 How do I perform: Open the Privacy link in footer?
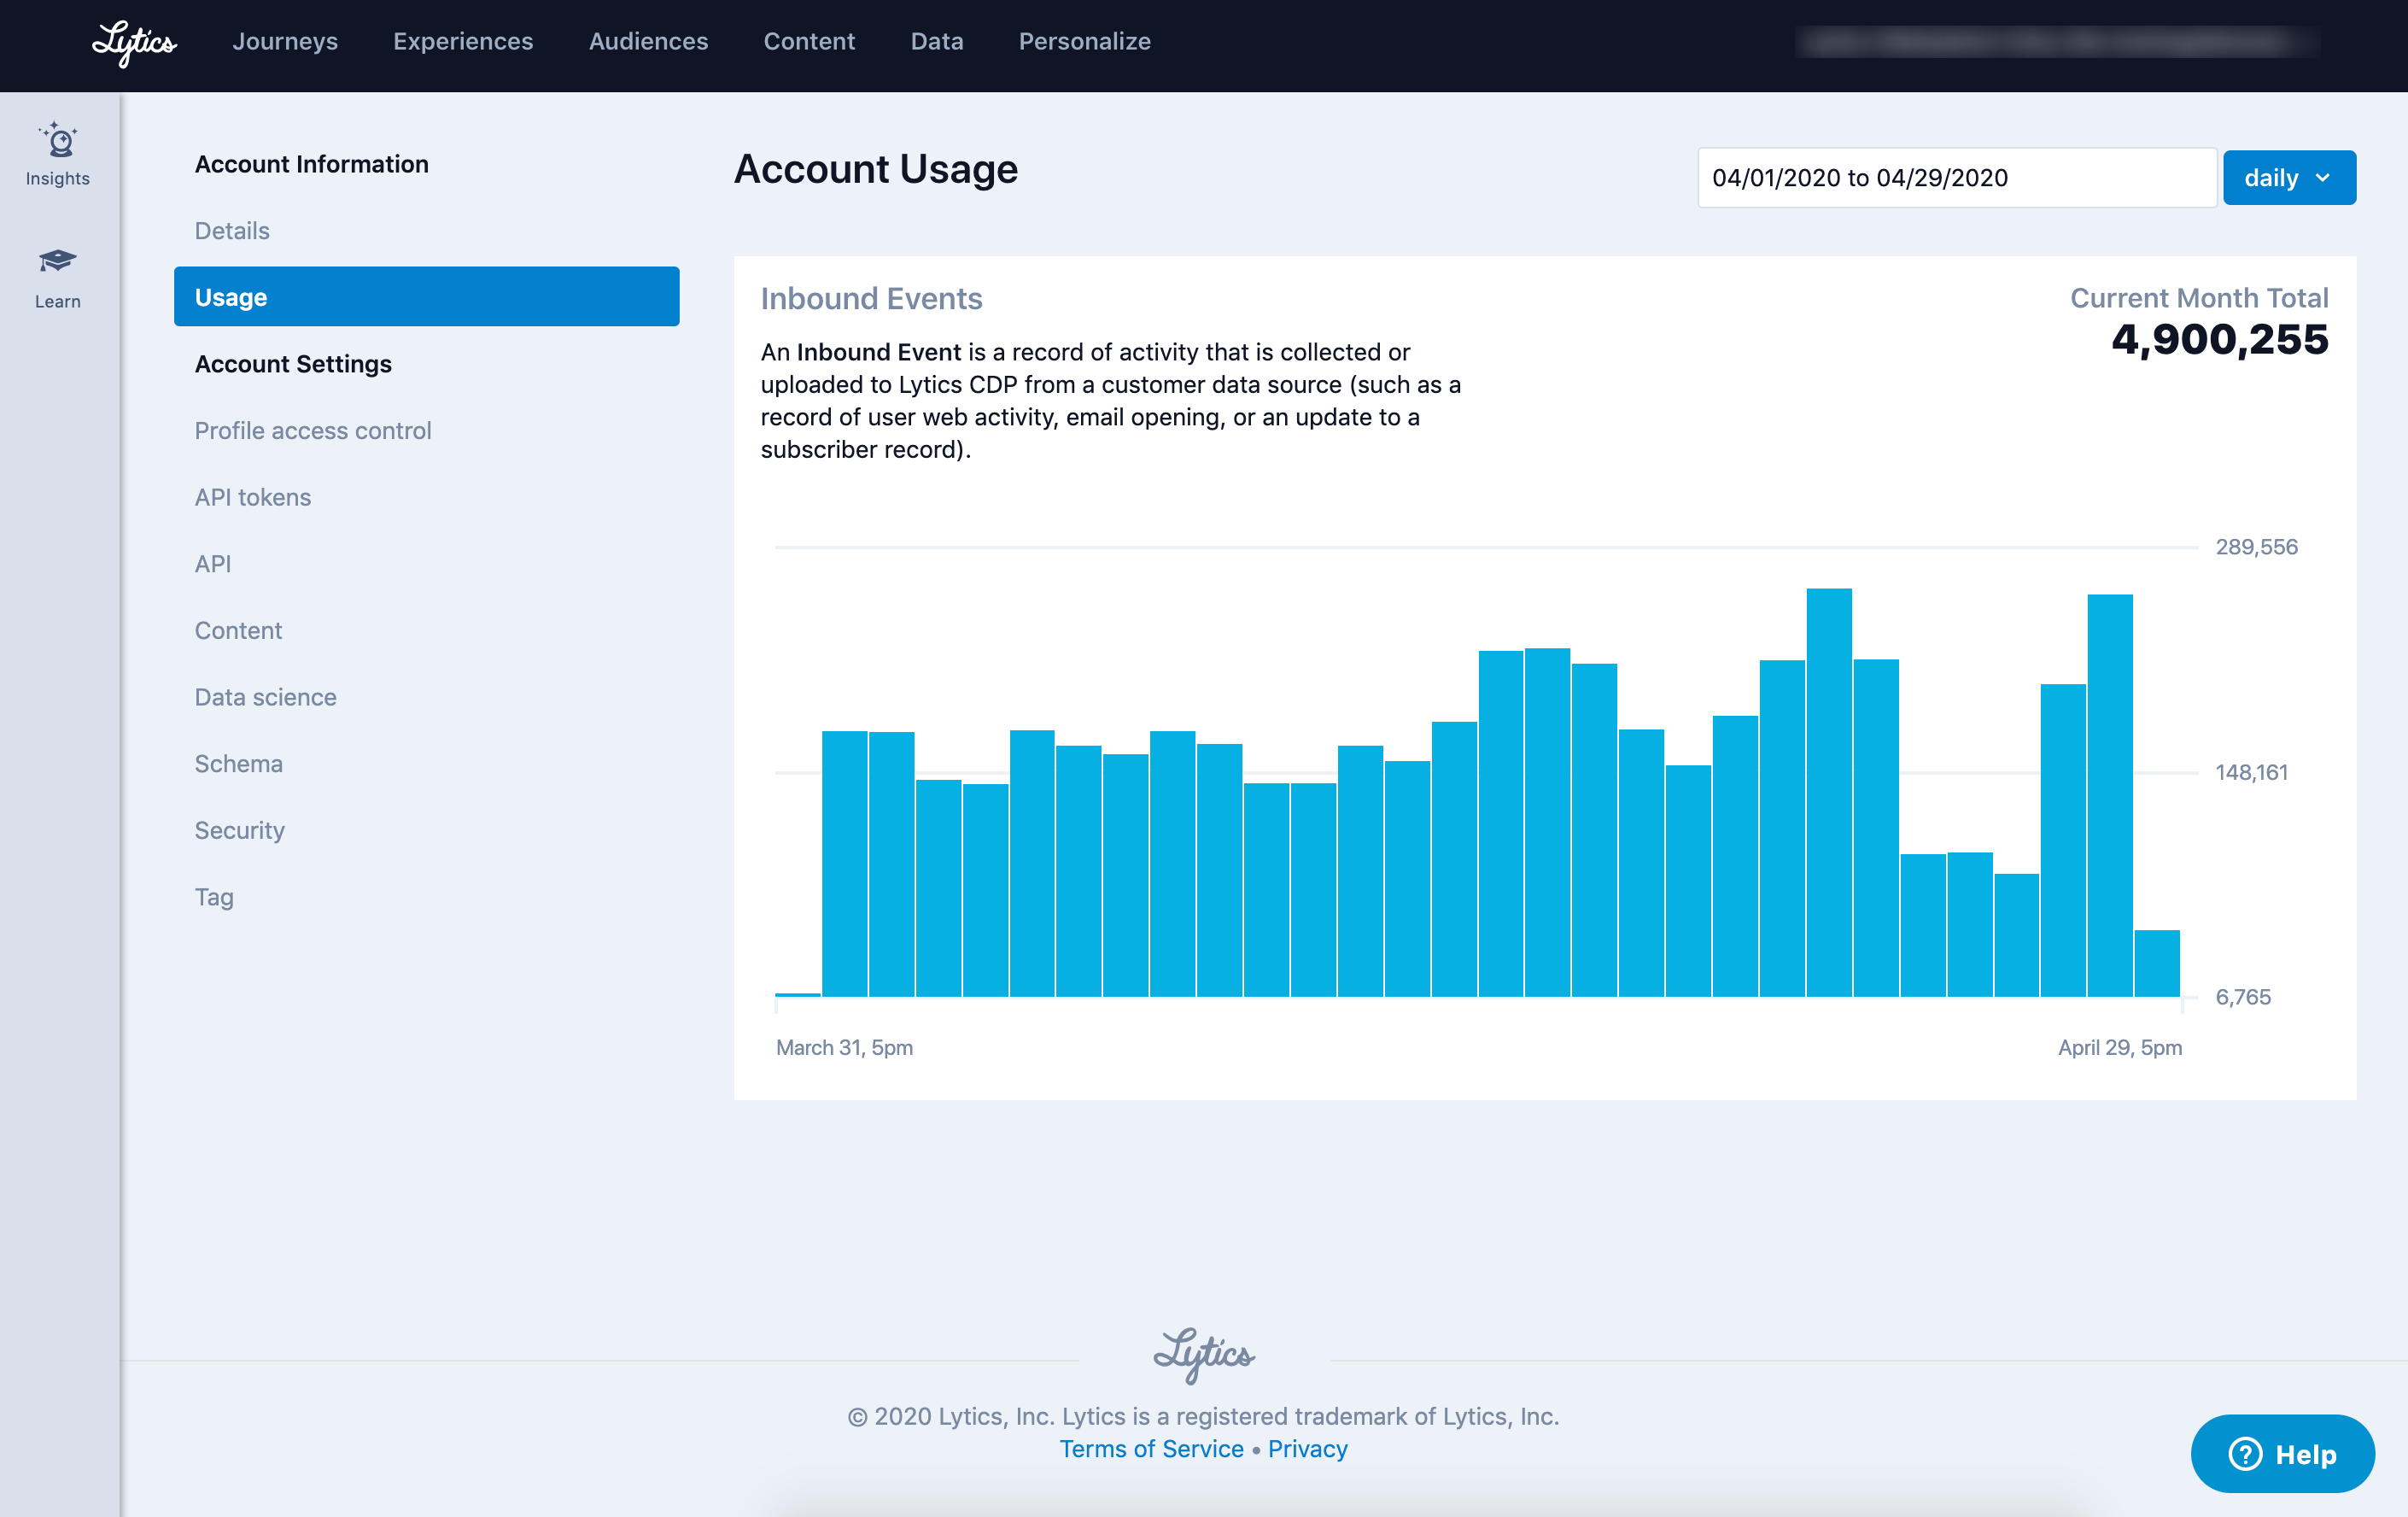coord(1307,1449)
